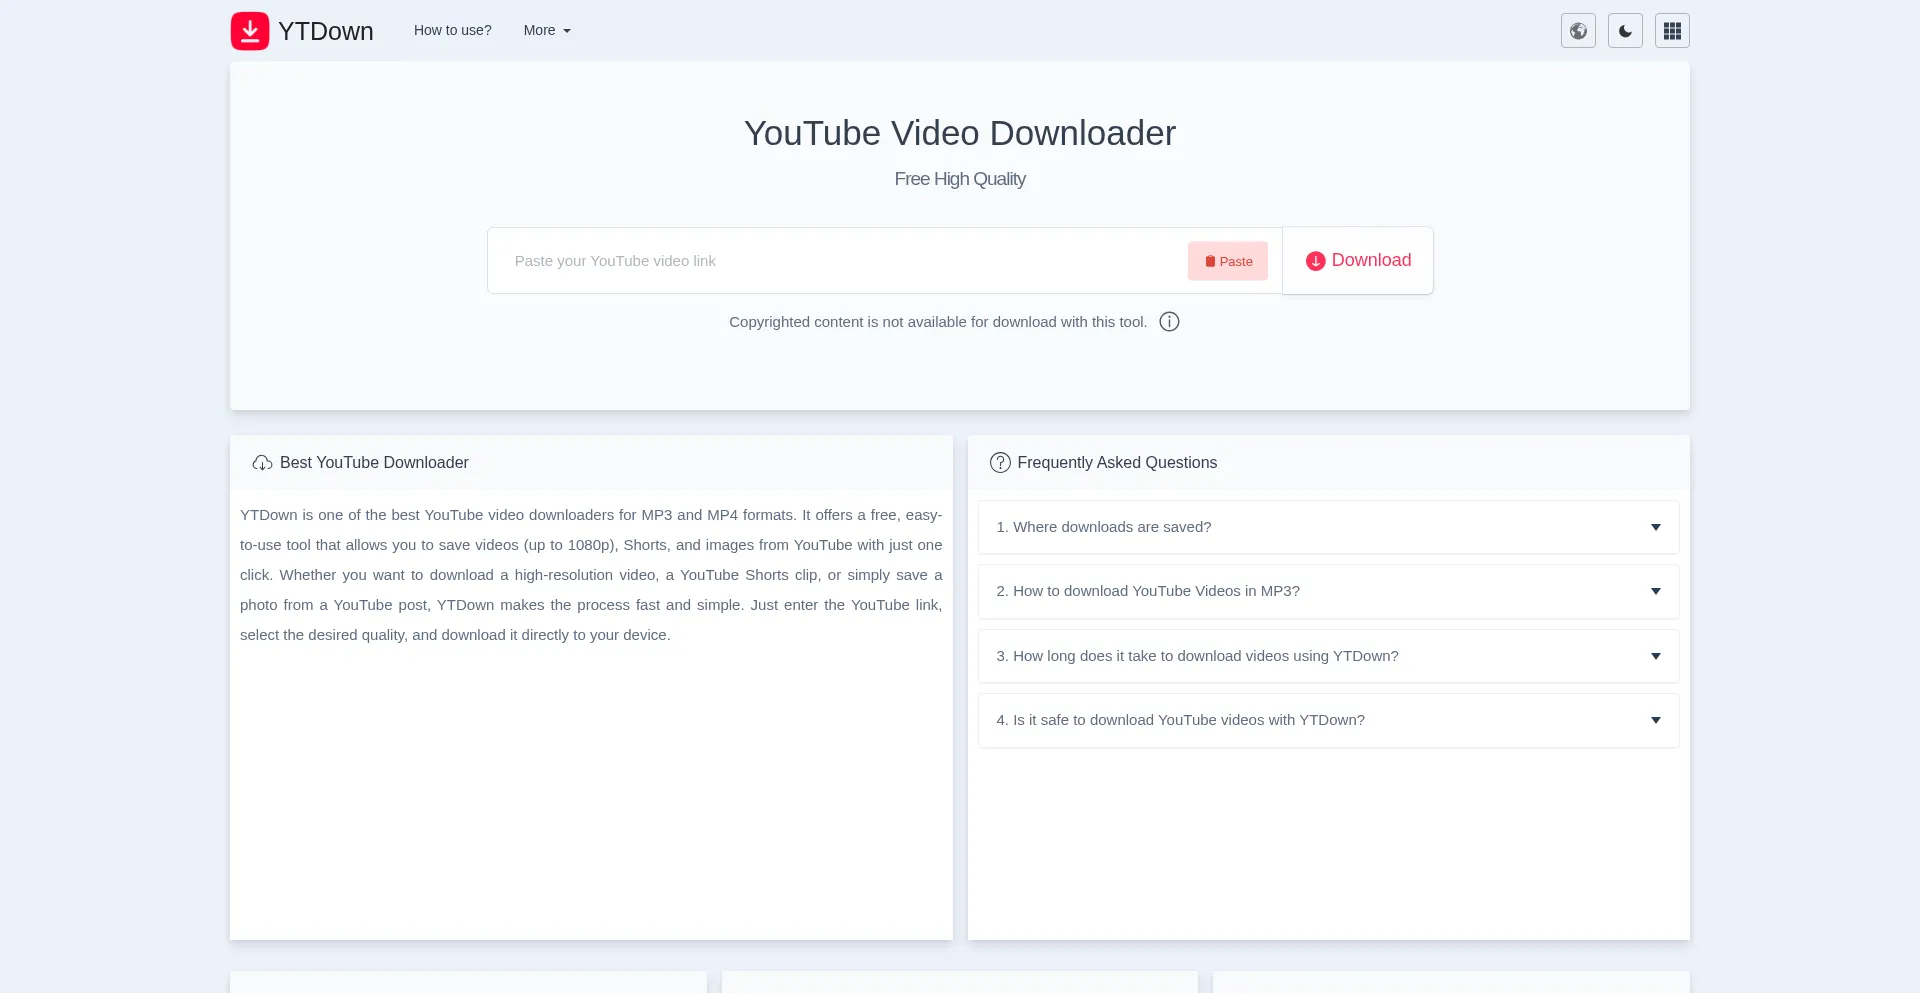Open the More dropdown menu
The image size is (1920, 993).
[547, 31]
